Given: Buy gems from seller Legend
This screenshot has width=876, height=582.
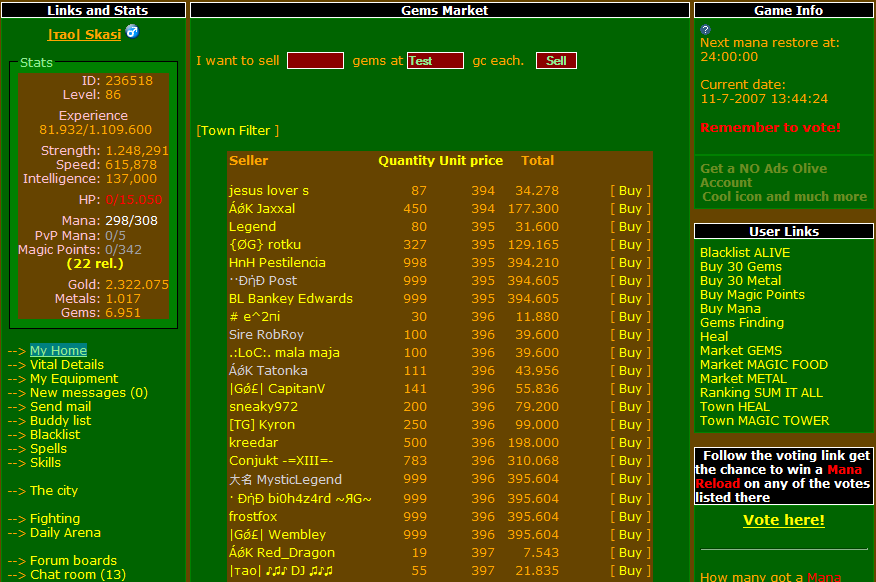Looking at the screenshot, I should tap(630, 227).
